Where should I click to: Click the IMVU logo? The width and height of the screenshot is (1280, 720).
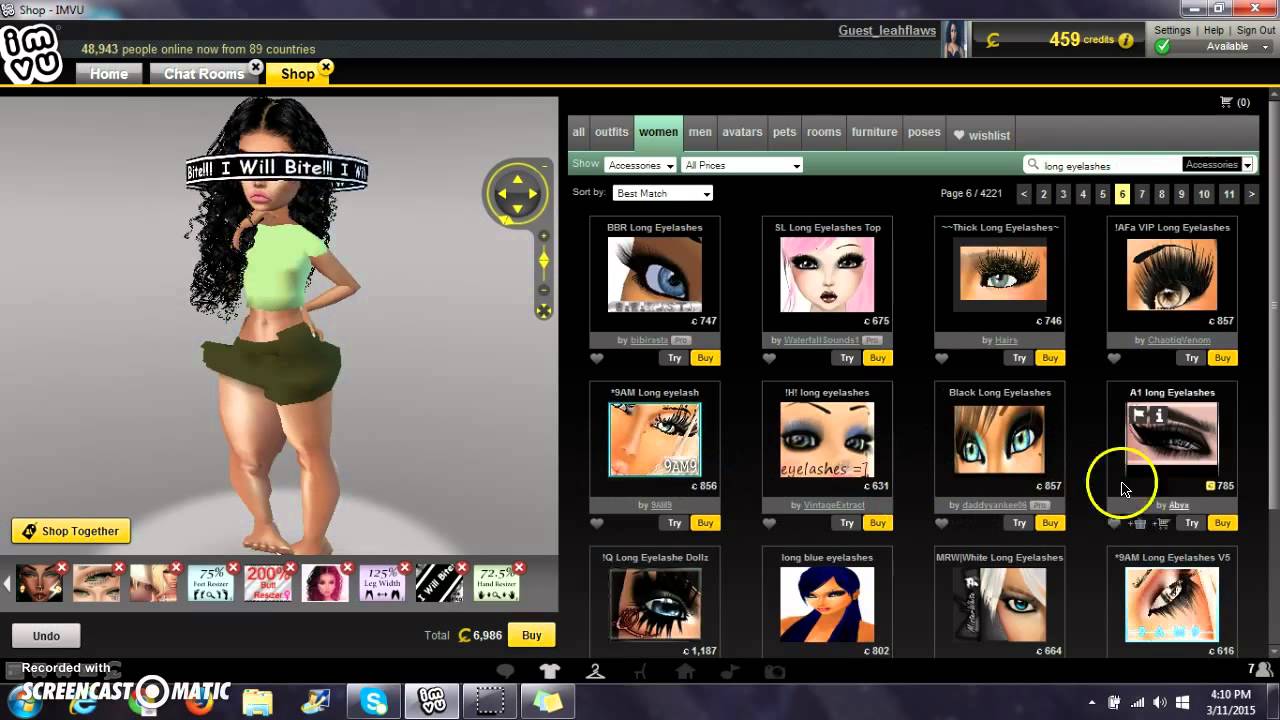[31, 52]
